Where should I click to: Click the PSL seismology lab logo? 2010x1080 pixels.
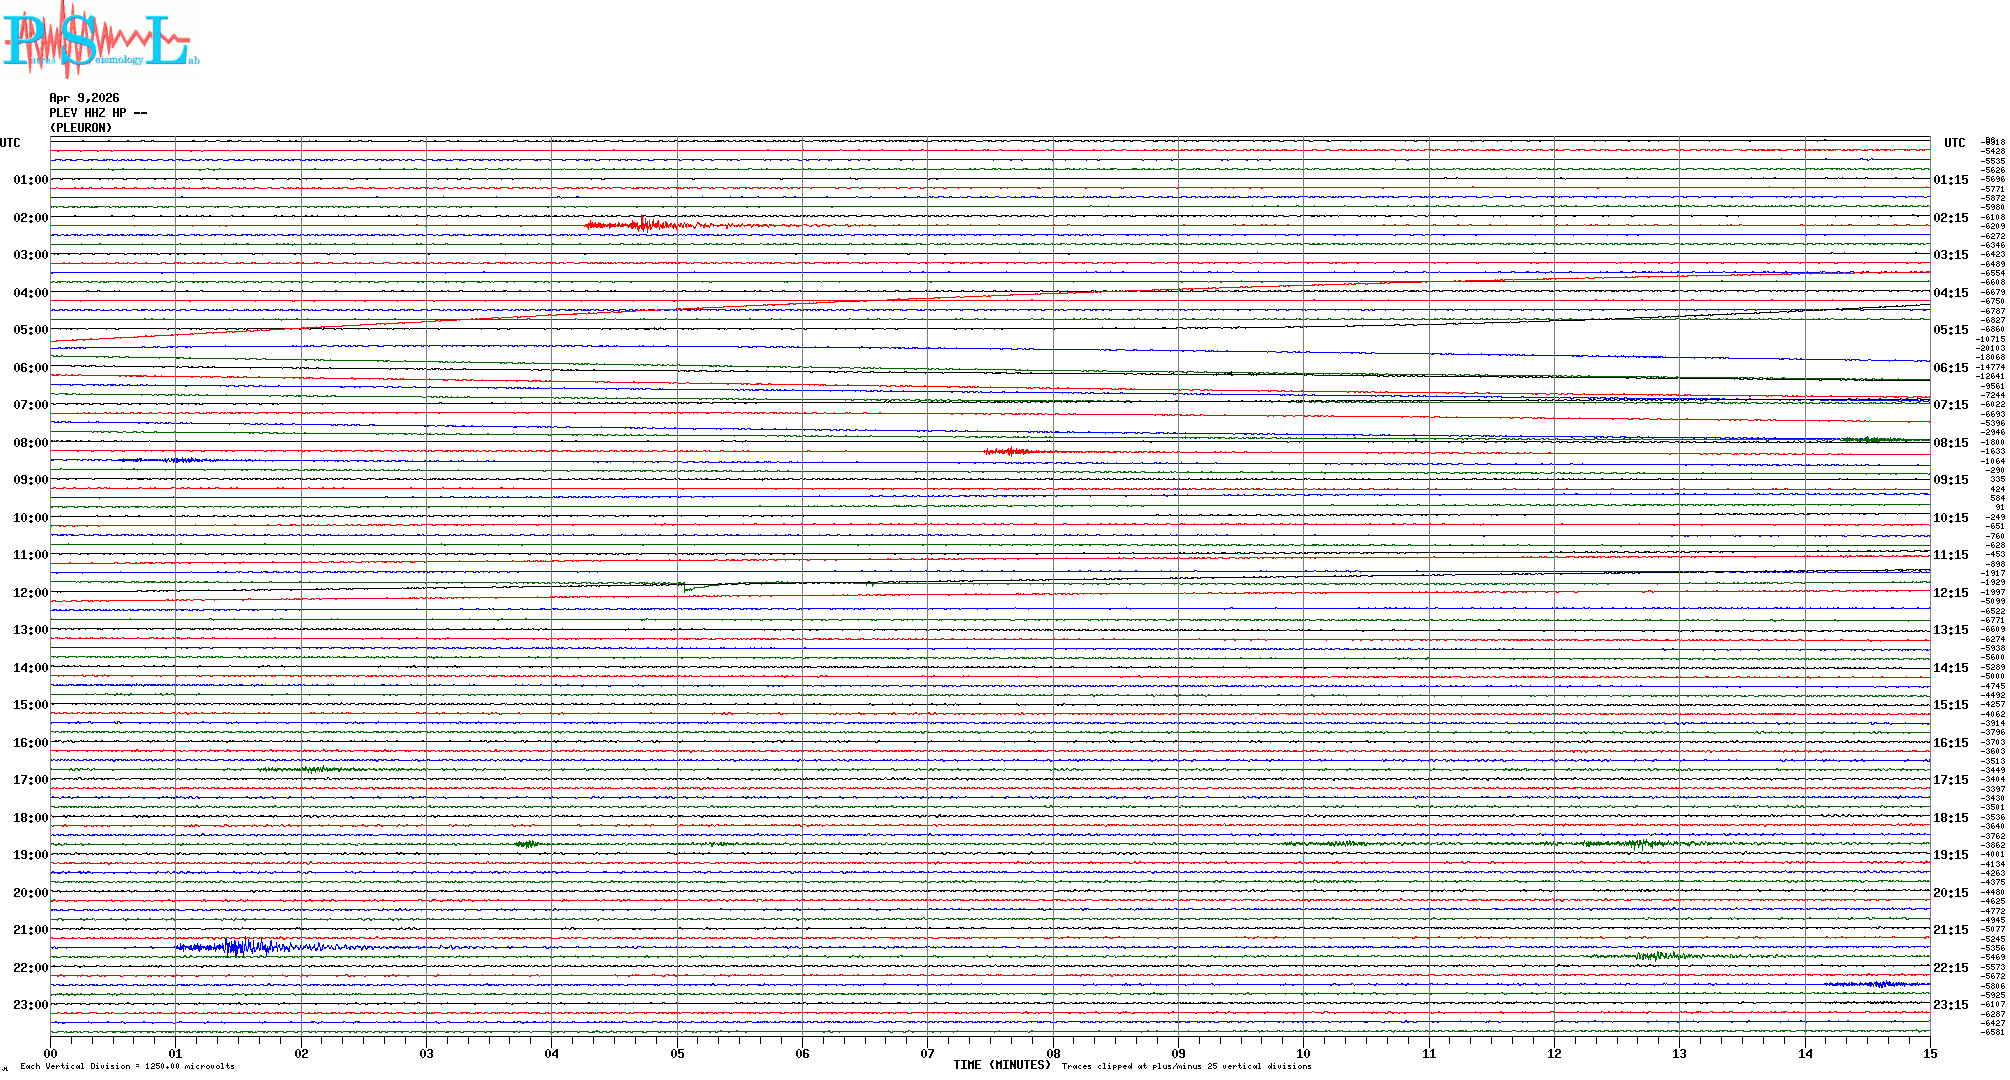coord(100,40)
